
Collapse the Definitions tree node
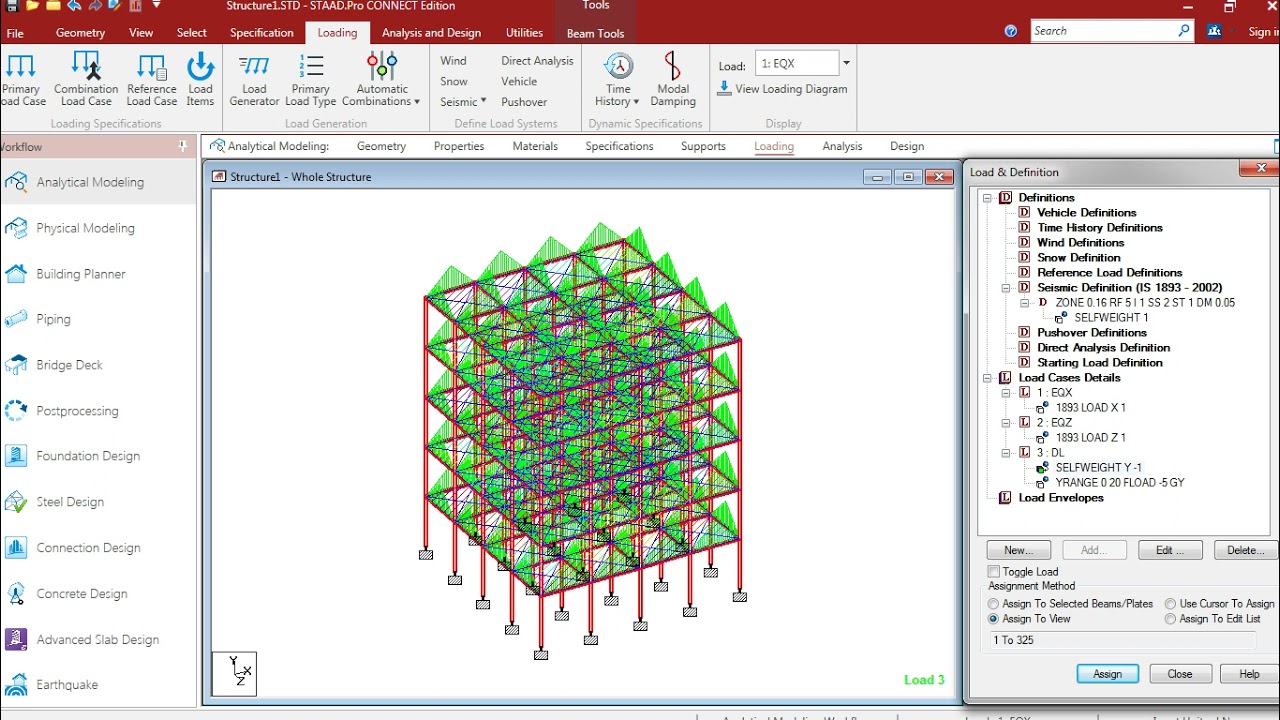click(988, 198)
